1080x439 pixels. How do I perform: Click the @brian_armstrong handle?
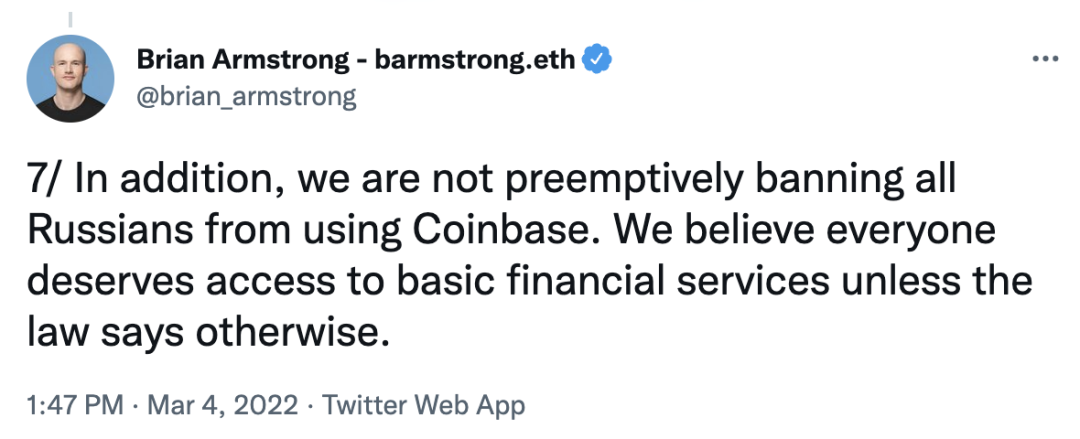point(246,97)
